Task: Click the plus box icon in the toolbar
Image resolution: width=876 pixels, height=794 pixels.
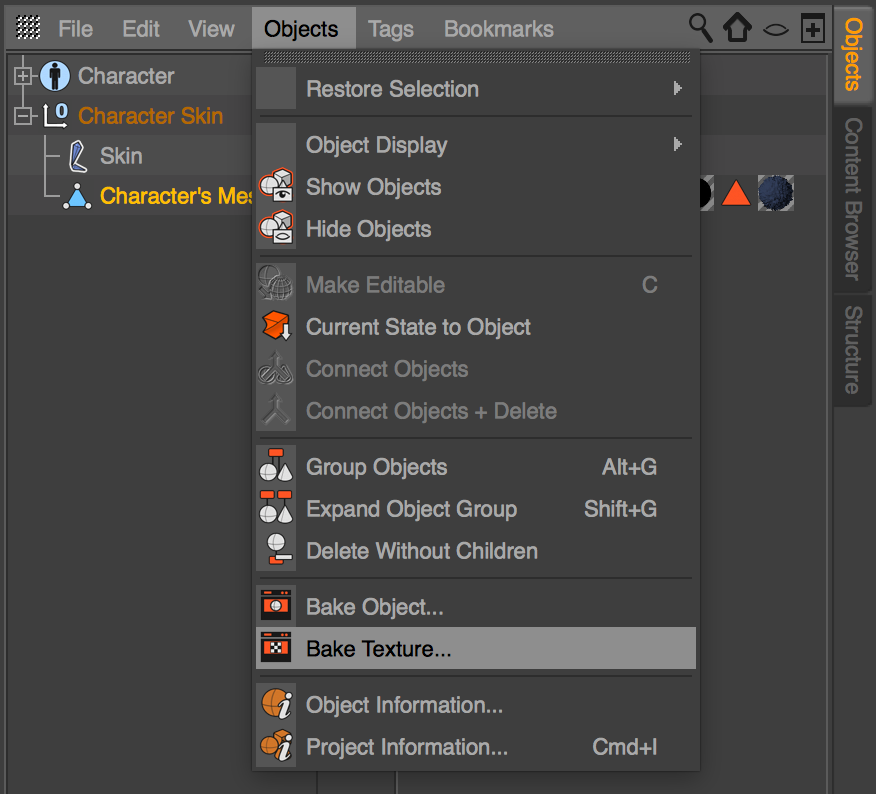Action: pos(812,29)
